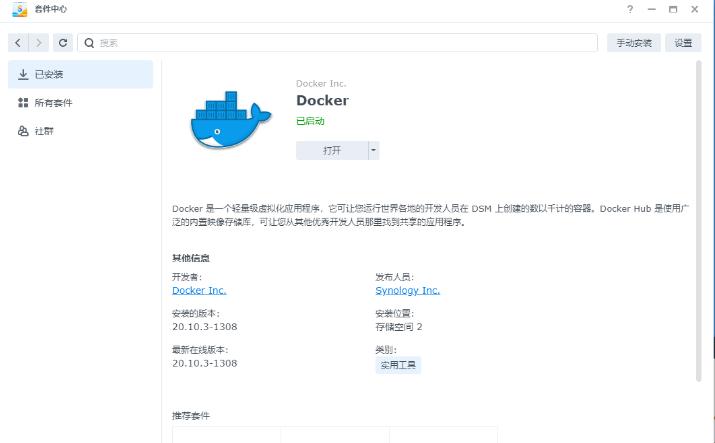Click installed version 20.10.3-1308 value
Viewport: 715px width, 443px height.
pyautogui.click(x=205, y=327)
